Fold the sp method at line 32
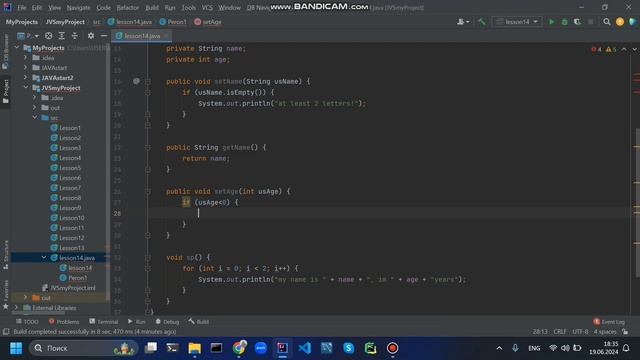Screen dimensions: 640x360 (x=148, y=258)
